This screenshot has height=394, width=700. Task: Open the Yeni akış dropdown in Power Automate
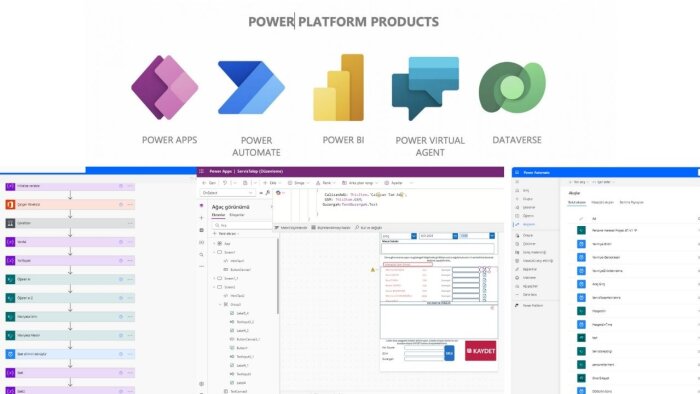pyautogui.click(x=579, y=182)
